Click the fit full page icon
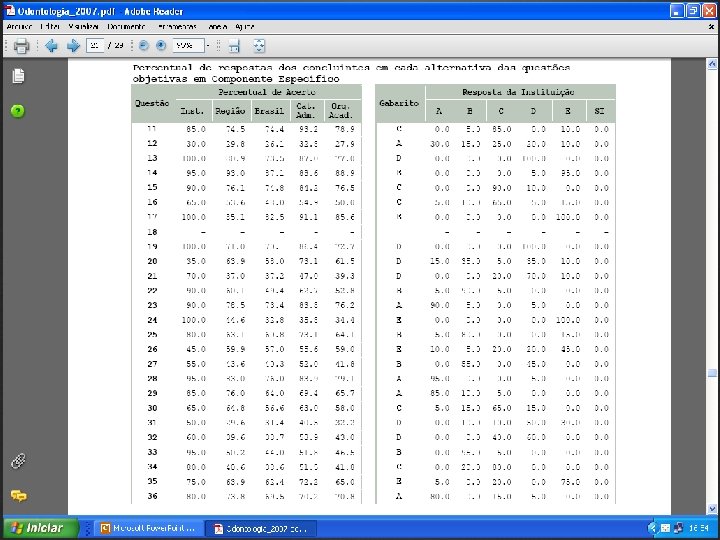The height and width of the screenshot is (540, 720). [x=259, y=45]
